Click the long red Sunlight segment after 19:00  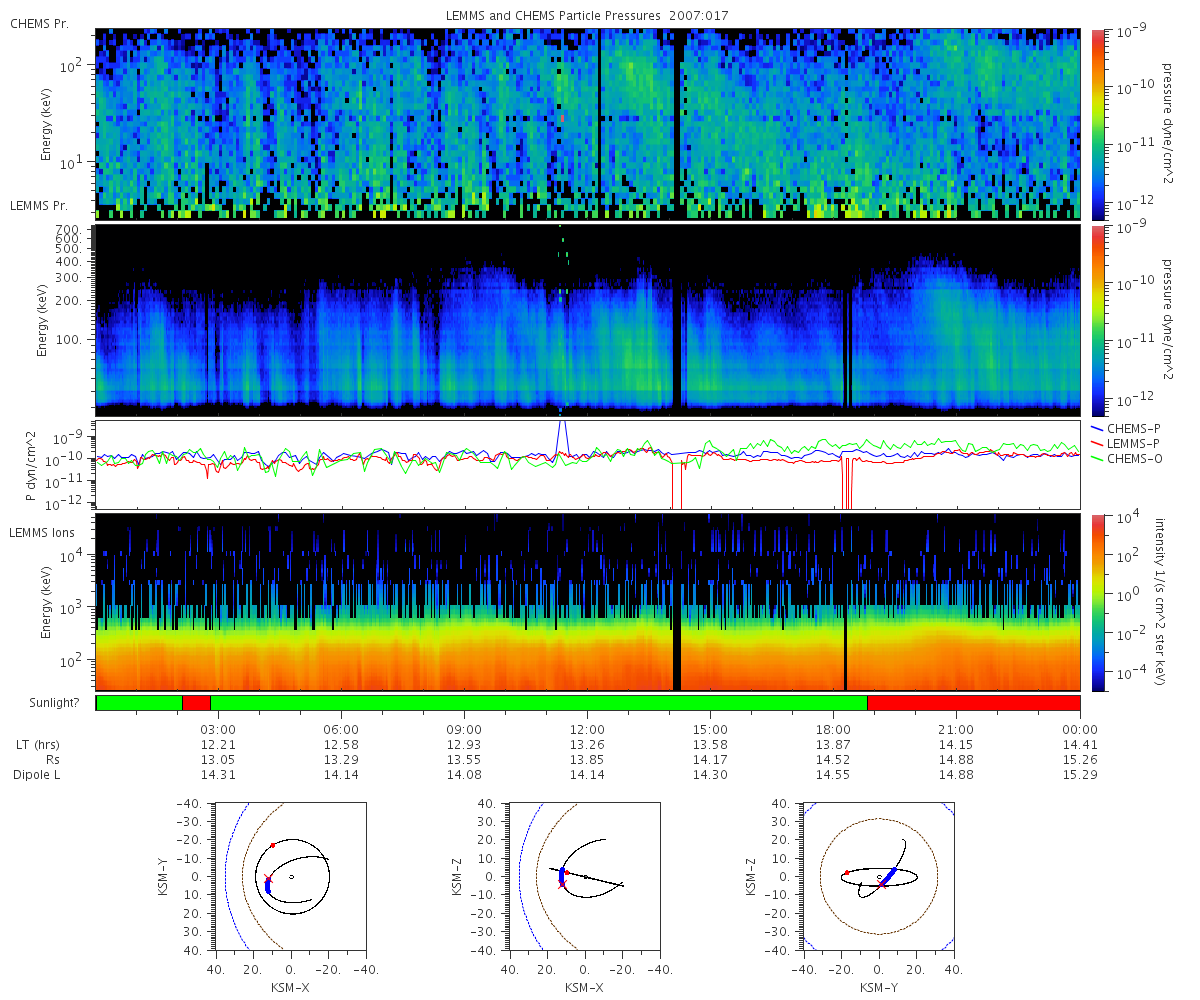pyautogui.click(x=973, y=703)
